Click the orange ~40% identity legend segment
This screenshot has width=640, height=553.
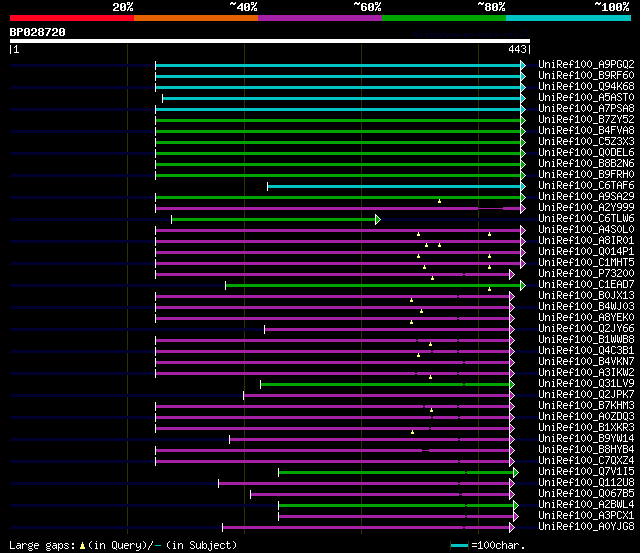pyautogui.click(x=196, y=18)
